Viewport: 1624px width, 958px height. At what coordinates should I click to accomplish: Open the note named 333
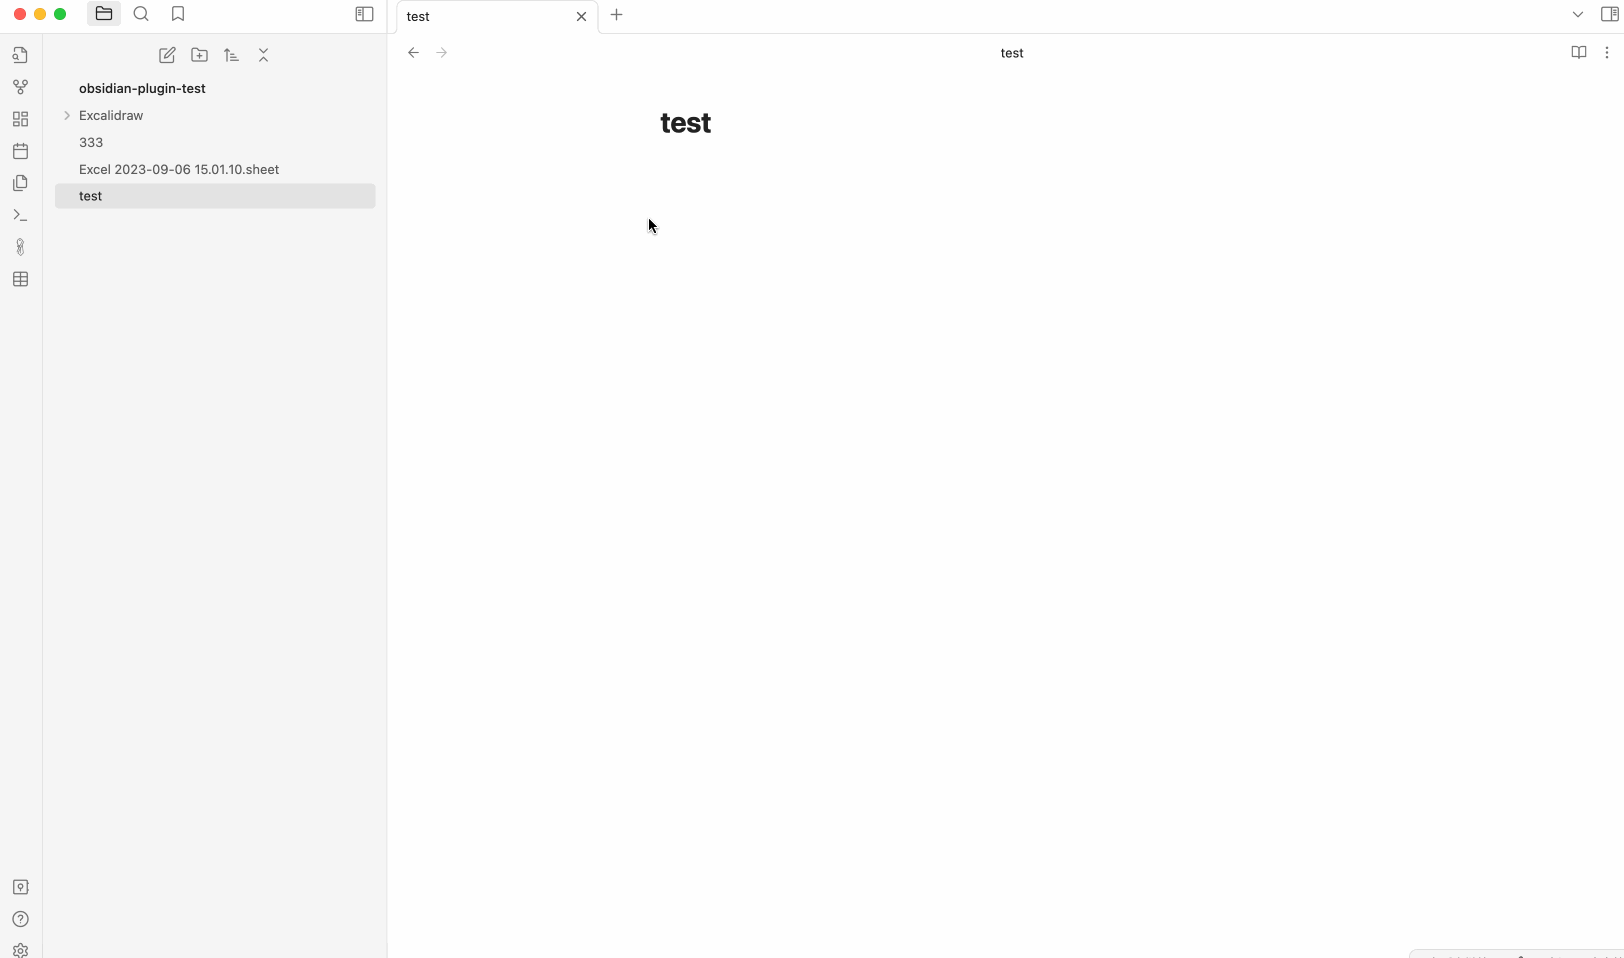pyautogui.click(x=215, y=142)
